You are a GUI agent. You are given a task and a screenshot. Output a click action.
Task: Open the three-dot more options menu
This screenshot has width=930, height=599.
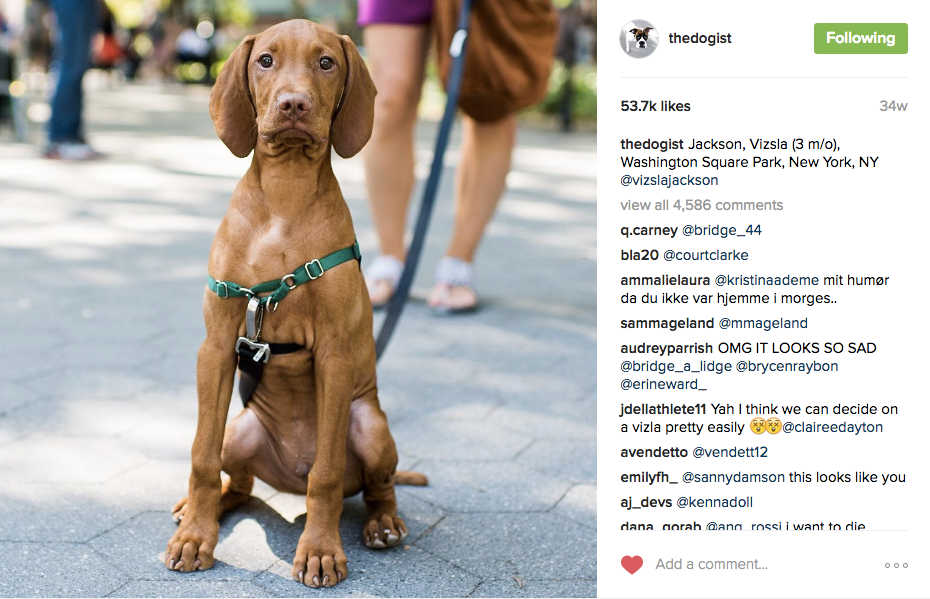896,565
